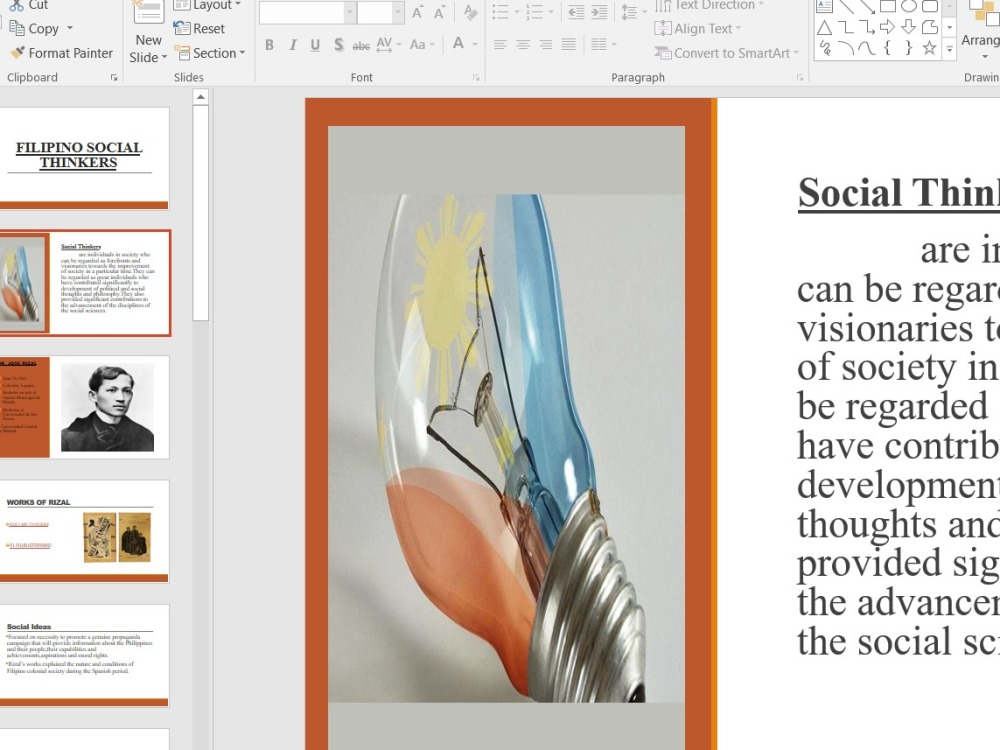1000x750 pixels.
Task: Select the Jose Rizal portrait slide thumbnail
Action: tap(84, 408)
